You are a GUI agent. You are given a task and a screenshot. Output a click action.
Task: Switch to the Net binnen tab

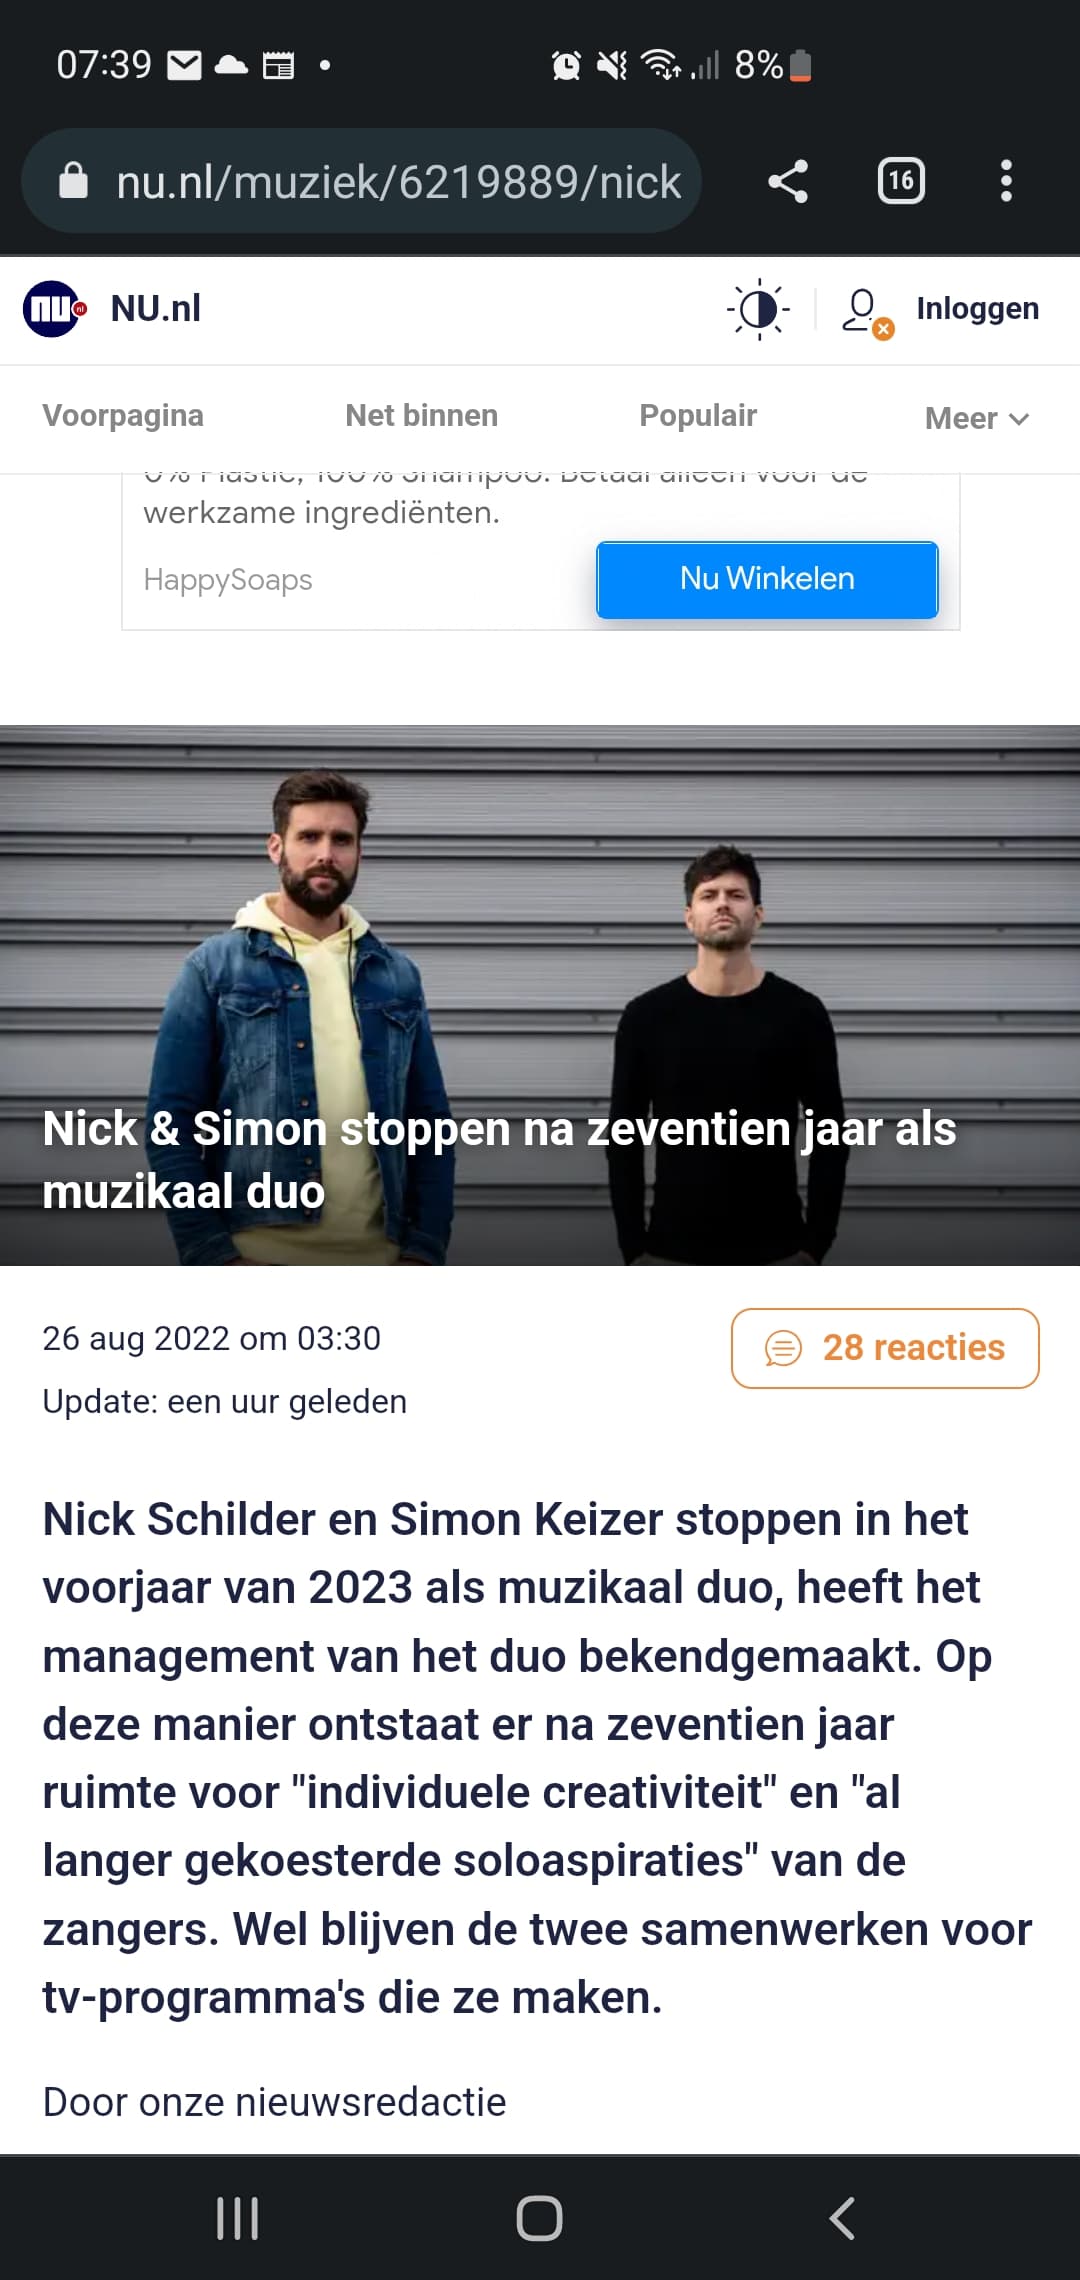coord(421,416)
